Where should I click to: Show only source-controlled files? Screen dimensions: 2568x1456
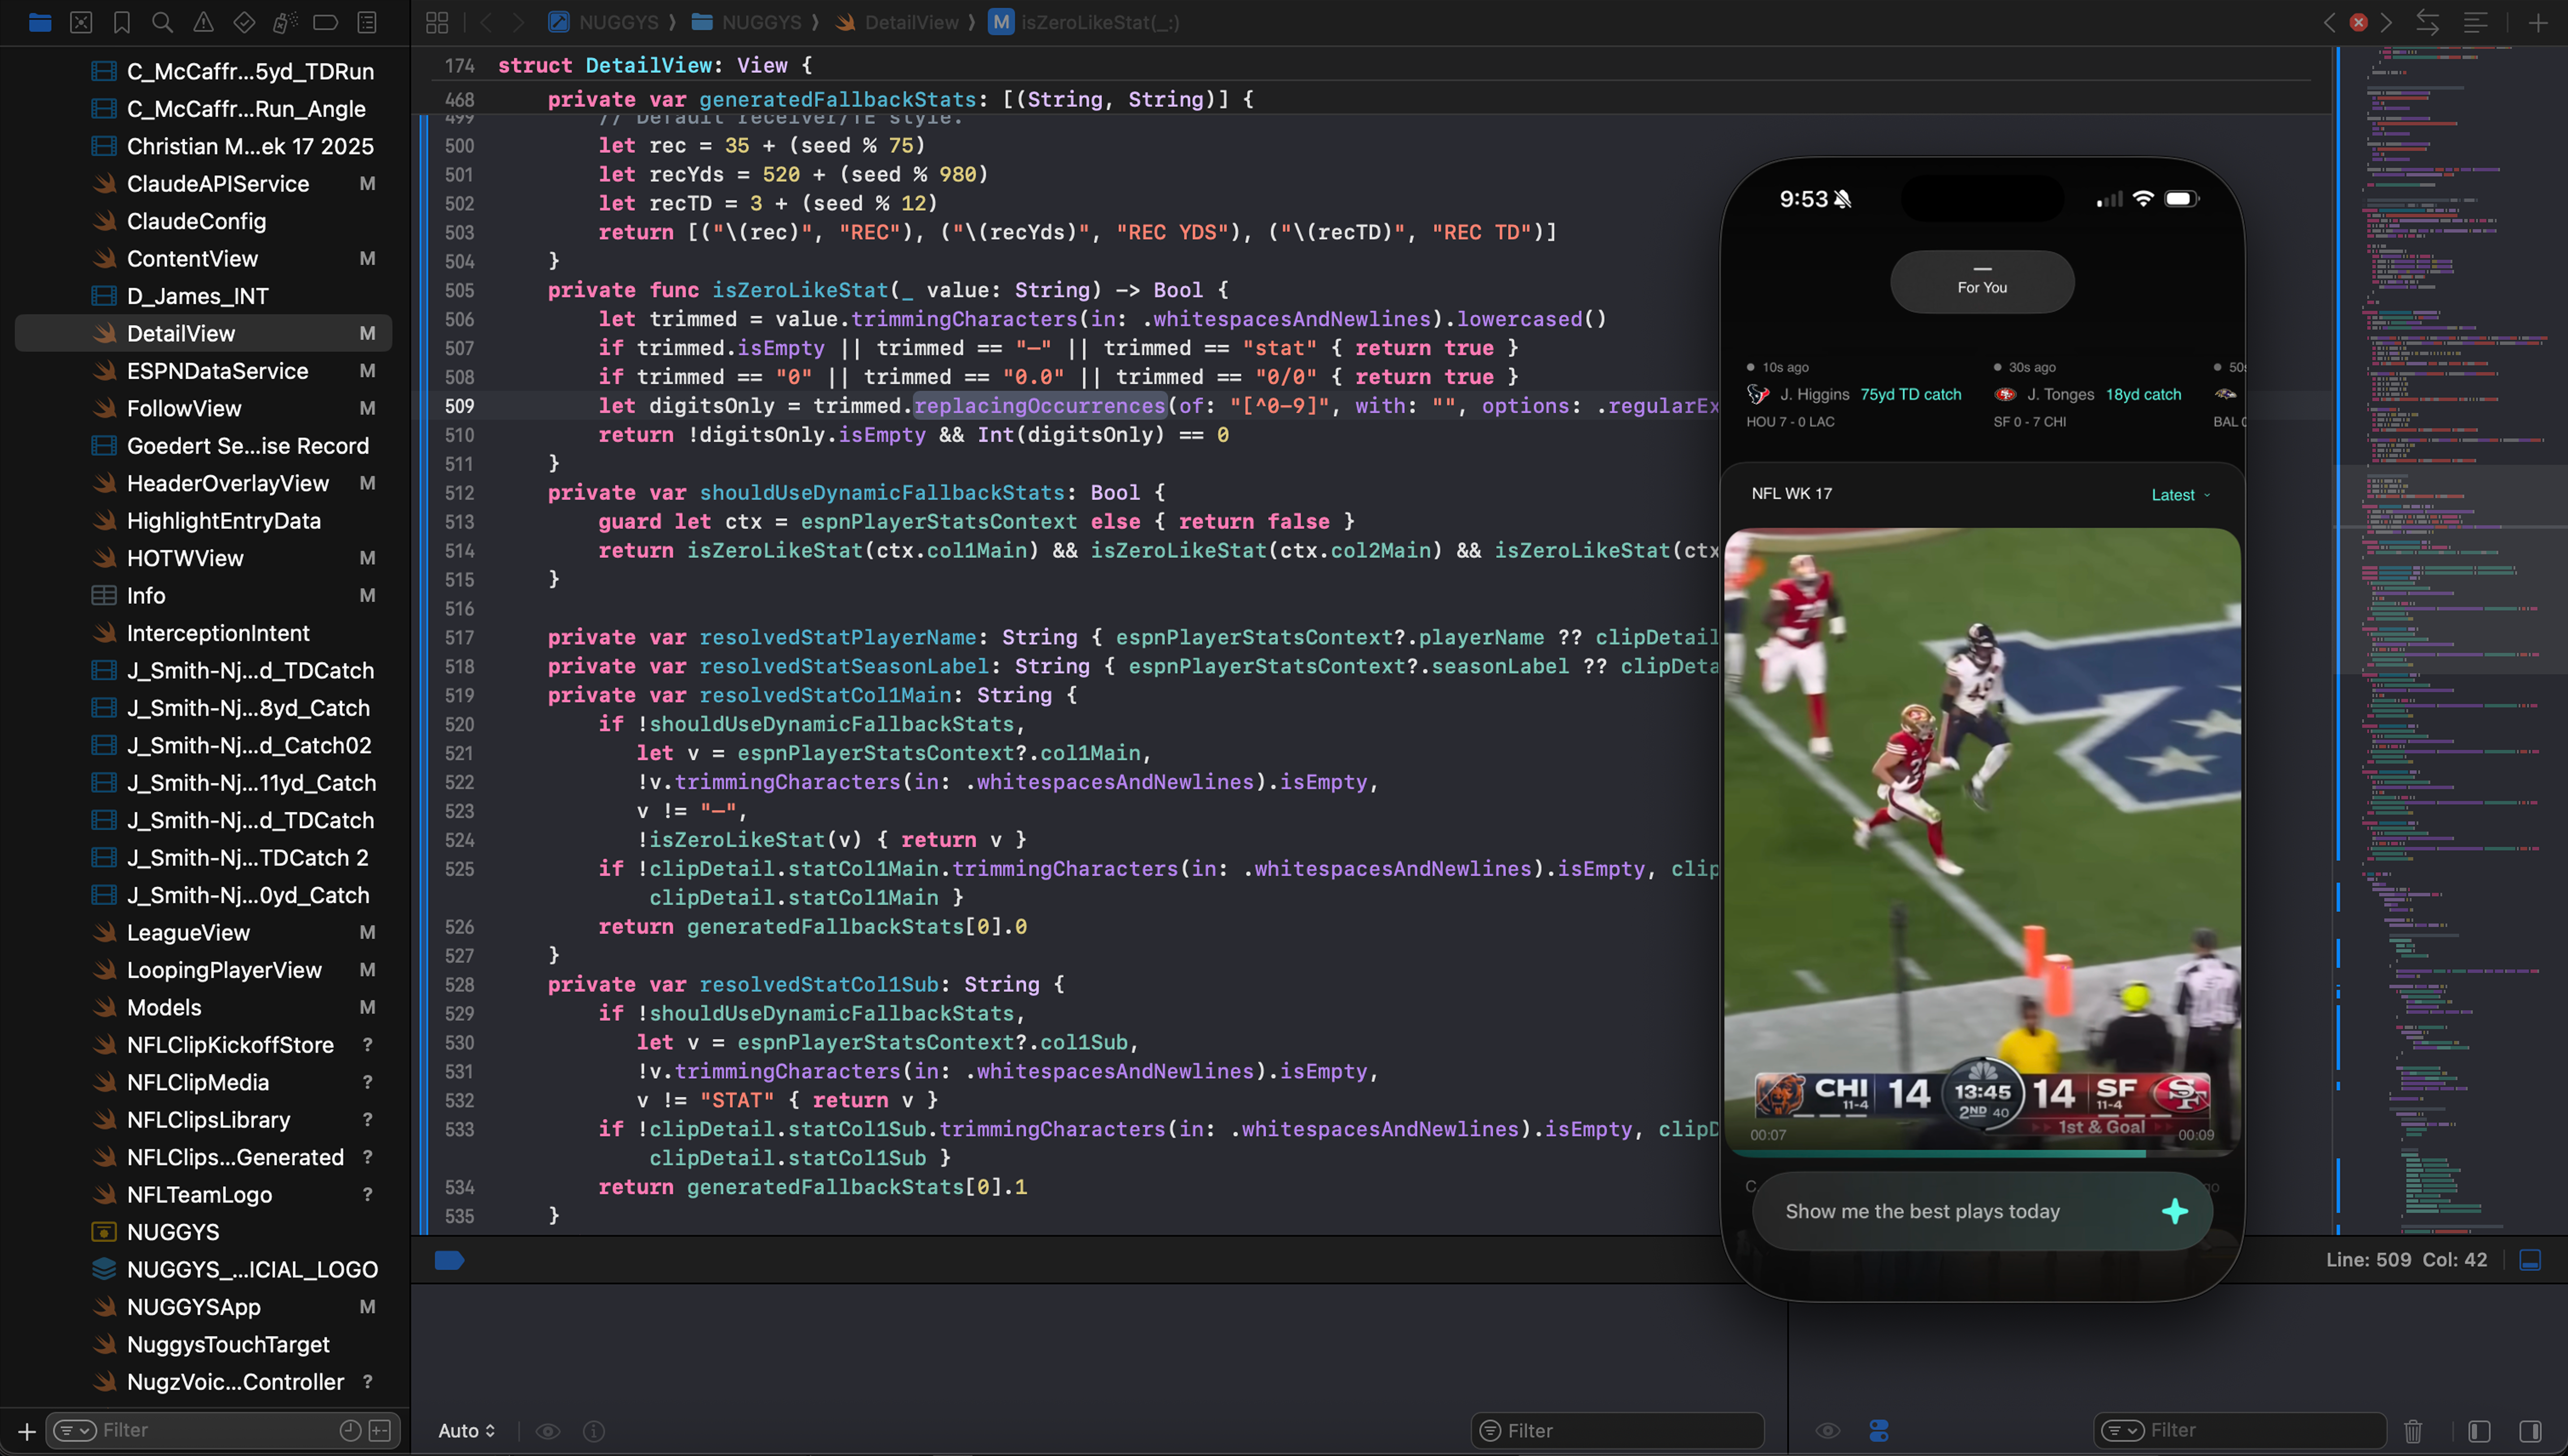click(x=381, y=1431)
